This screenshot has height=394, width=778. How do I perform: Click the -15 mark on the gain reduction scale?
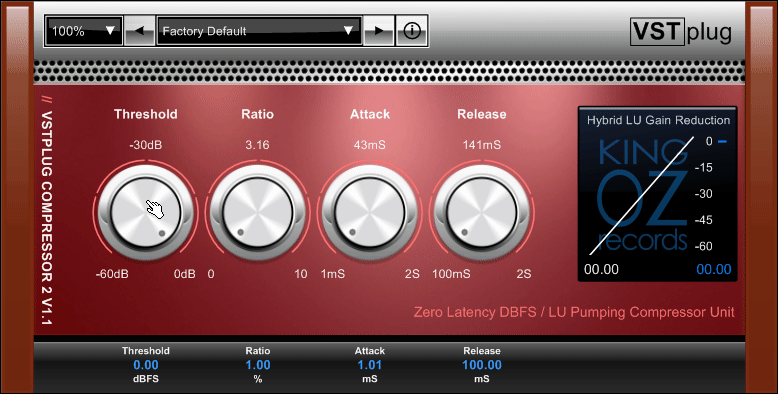(x=704, y=168)
